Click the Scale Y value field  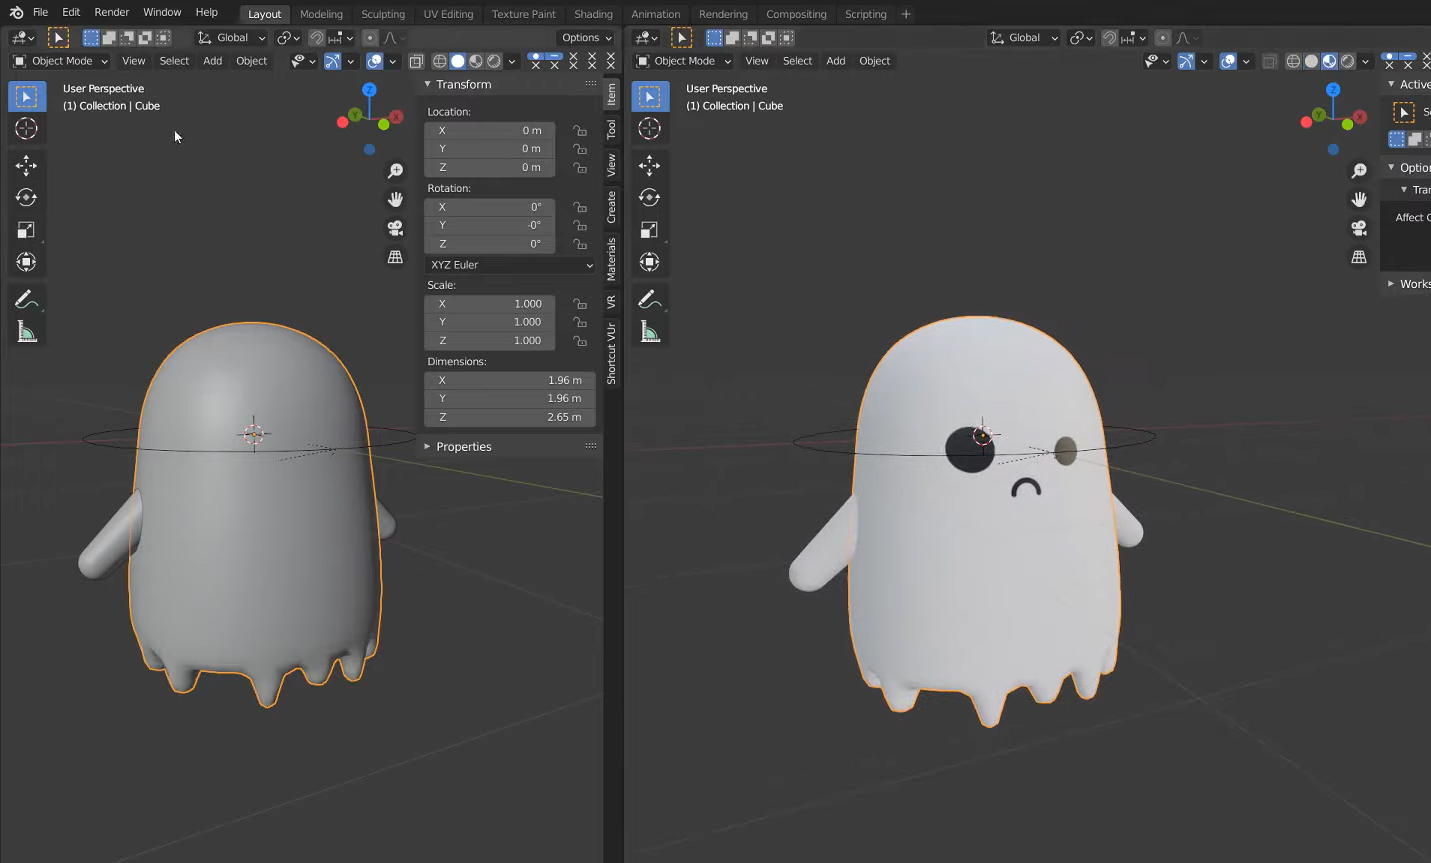[x=490, y=322]
